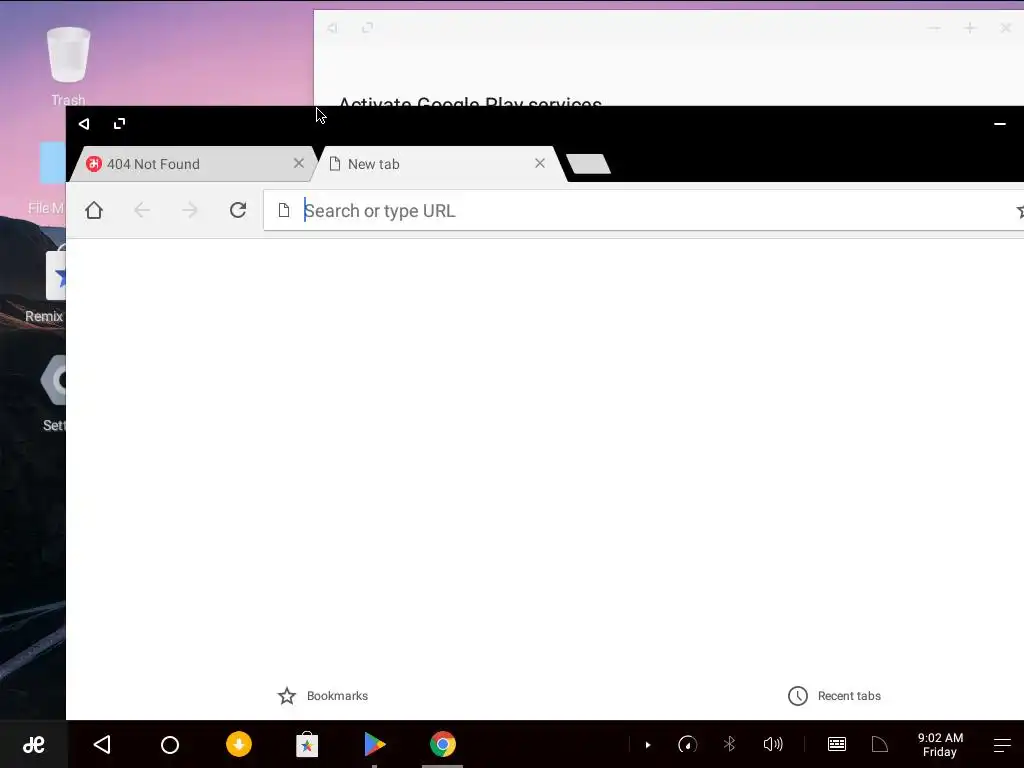Minimize the background Play services window
1024x768 pixels.
click(x=935, y=28)
